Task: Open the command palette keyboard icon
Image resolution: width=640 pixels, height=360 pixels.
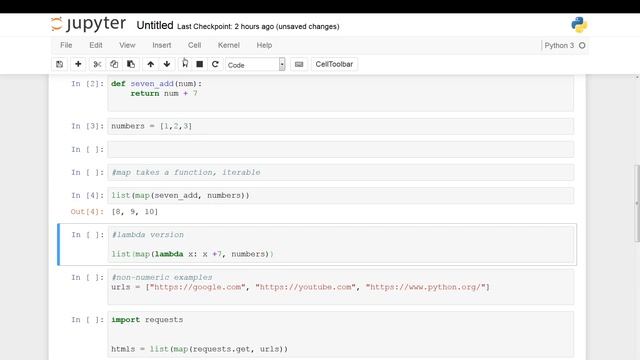Action: pos(299,64)
